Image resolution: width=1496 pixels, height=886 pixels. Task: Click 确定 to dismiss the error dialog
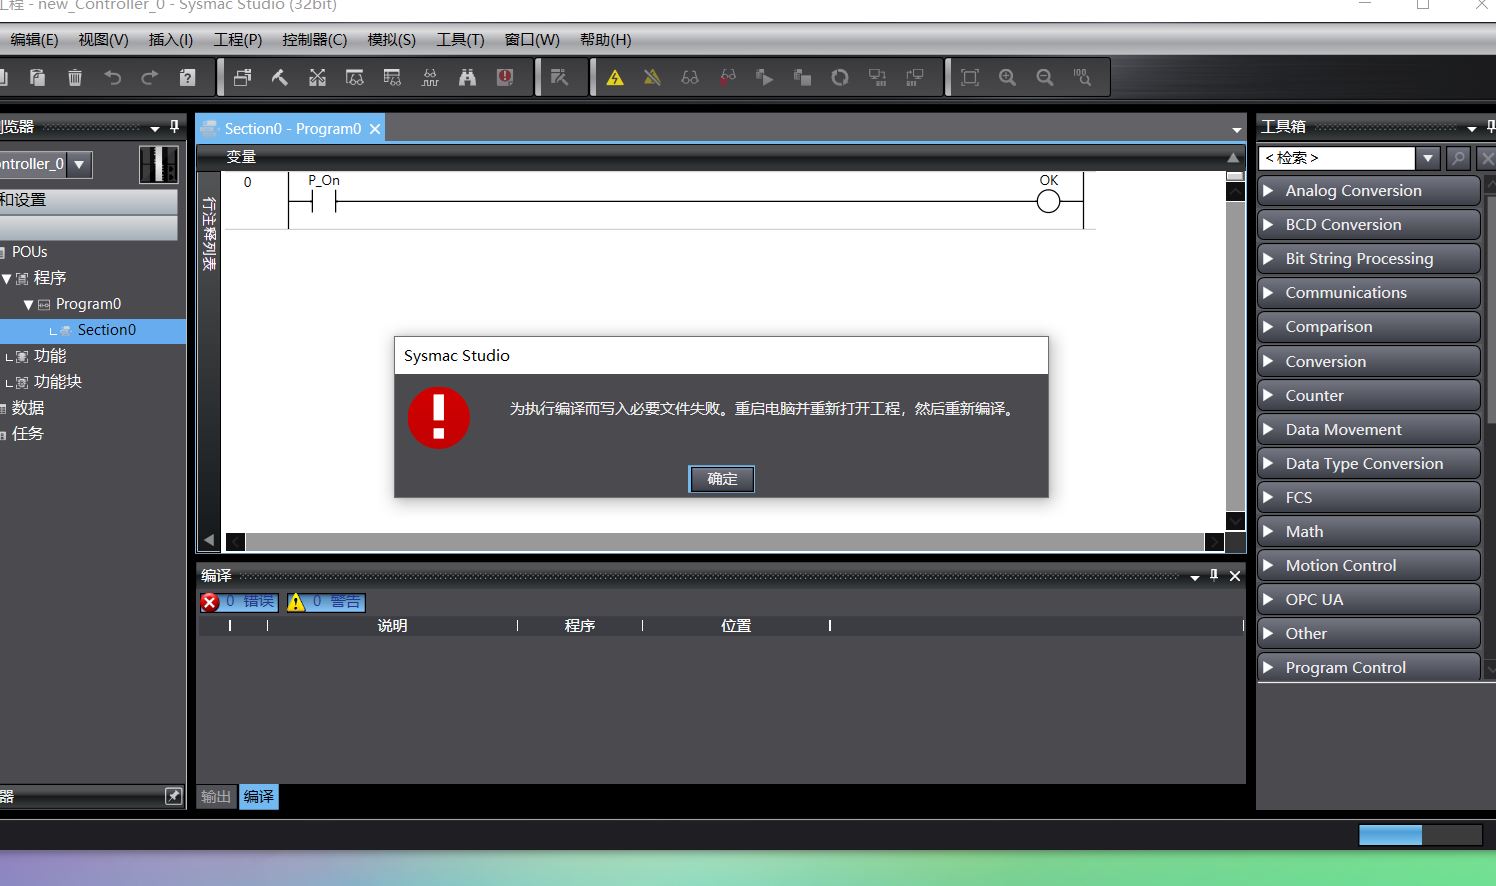pyautogui.click(x=721, y=479)
